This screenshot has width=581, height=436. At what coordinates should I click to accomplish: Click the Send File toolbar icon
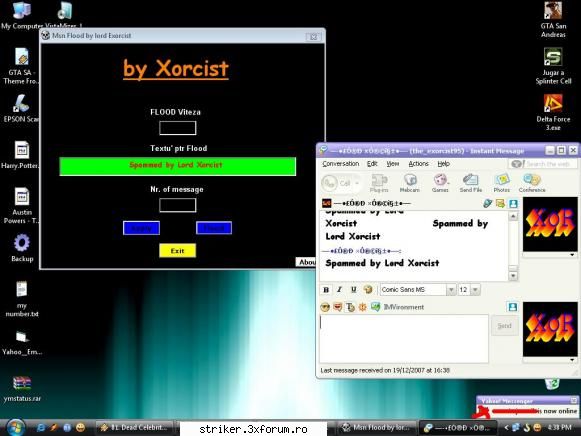pos(471,183)
